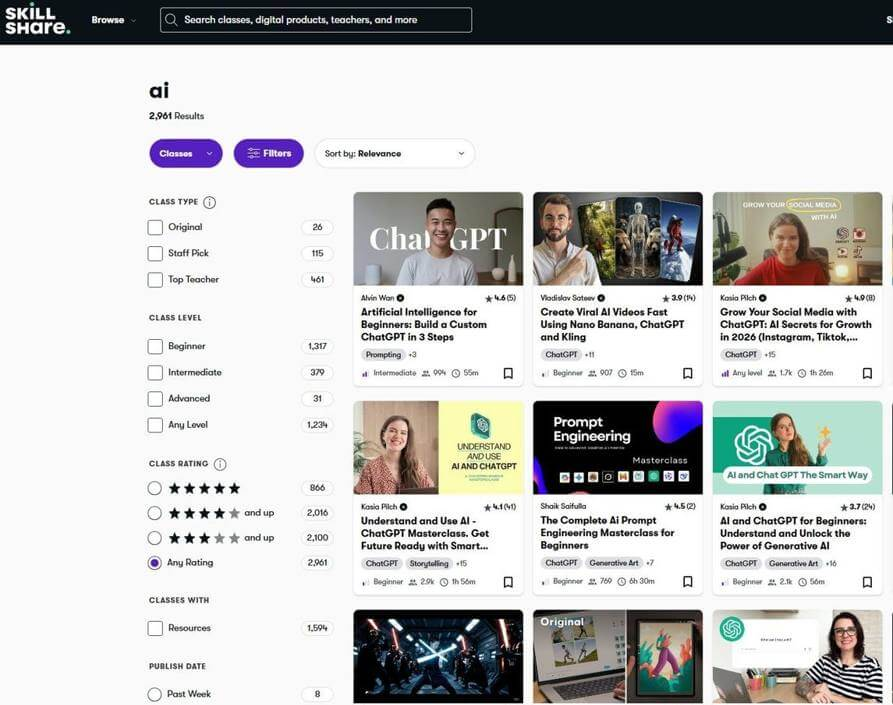
Task: Click the clock icon beside 6h 30m
Action: (x=622, y=581)
